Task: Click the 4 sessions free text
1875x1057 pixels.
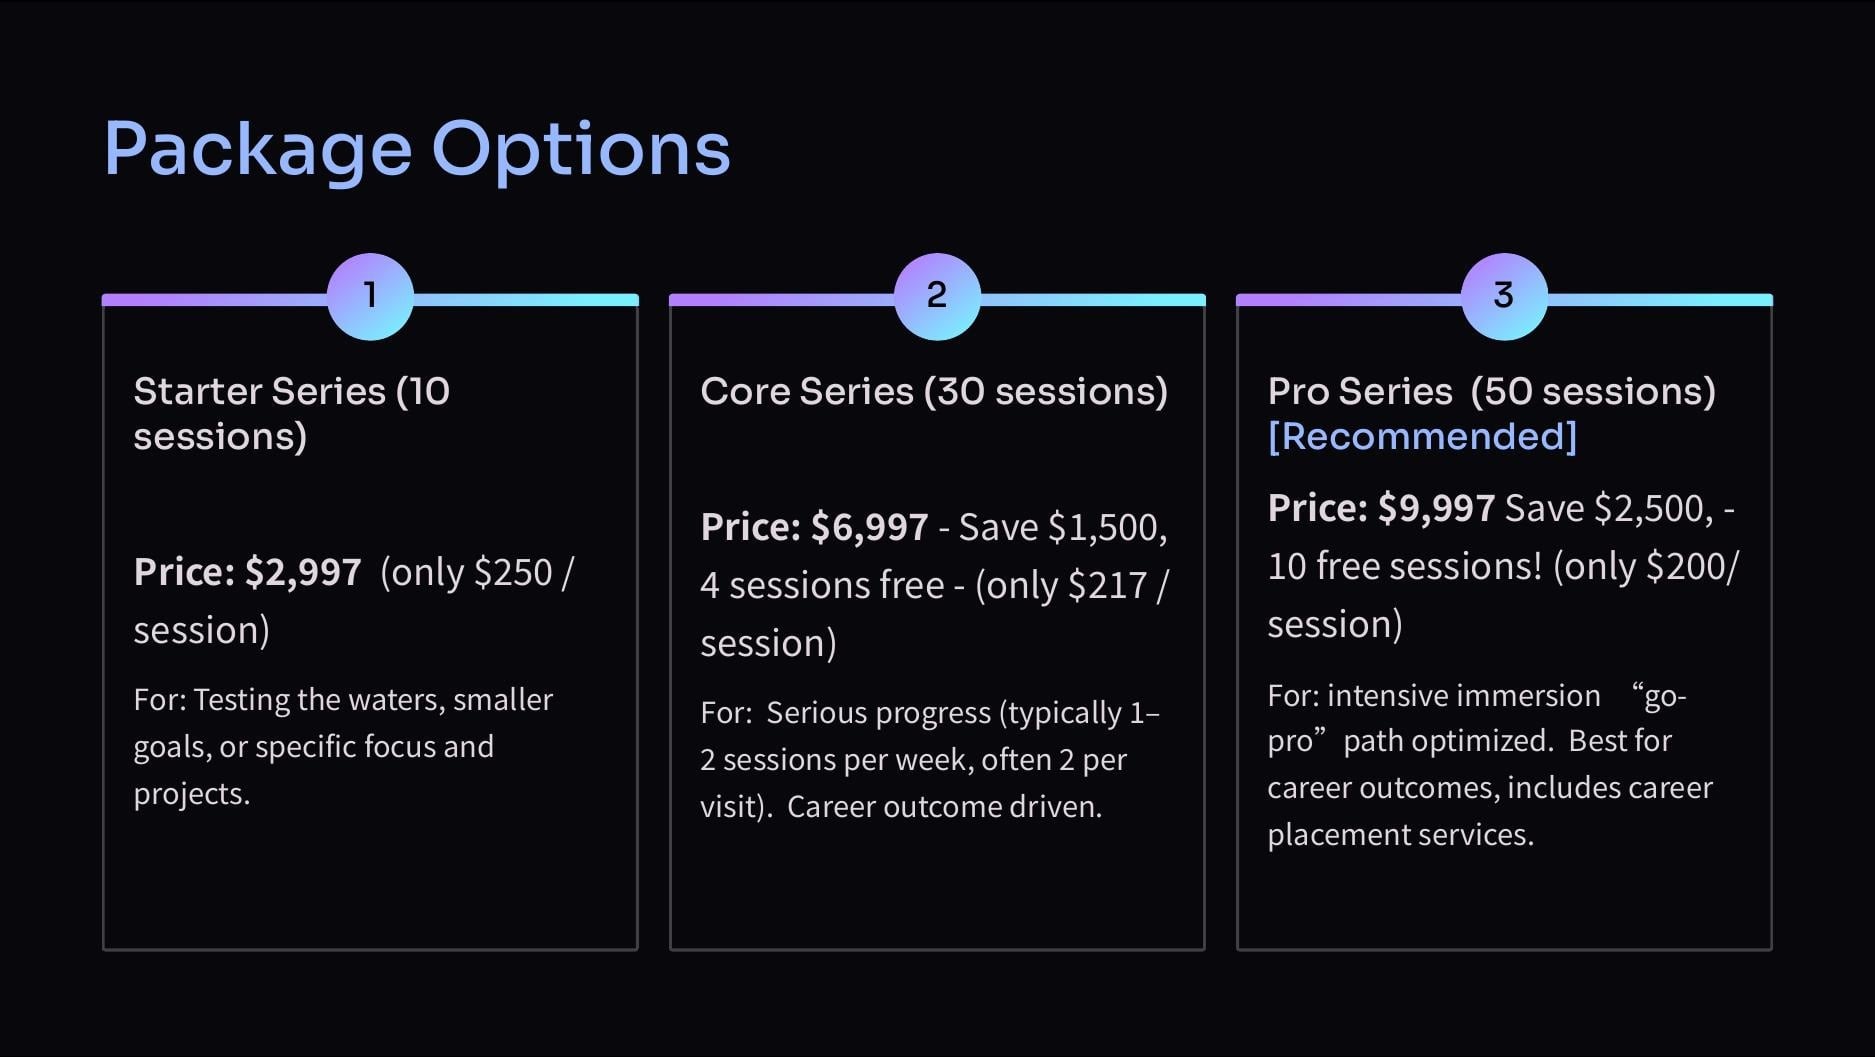Action: click(822, 585)
